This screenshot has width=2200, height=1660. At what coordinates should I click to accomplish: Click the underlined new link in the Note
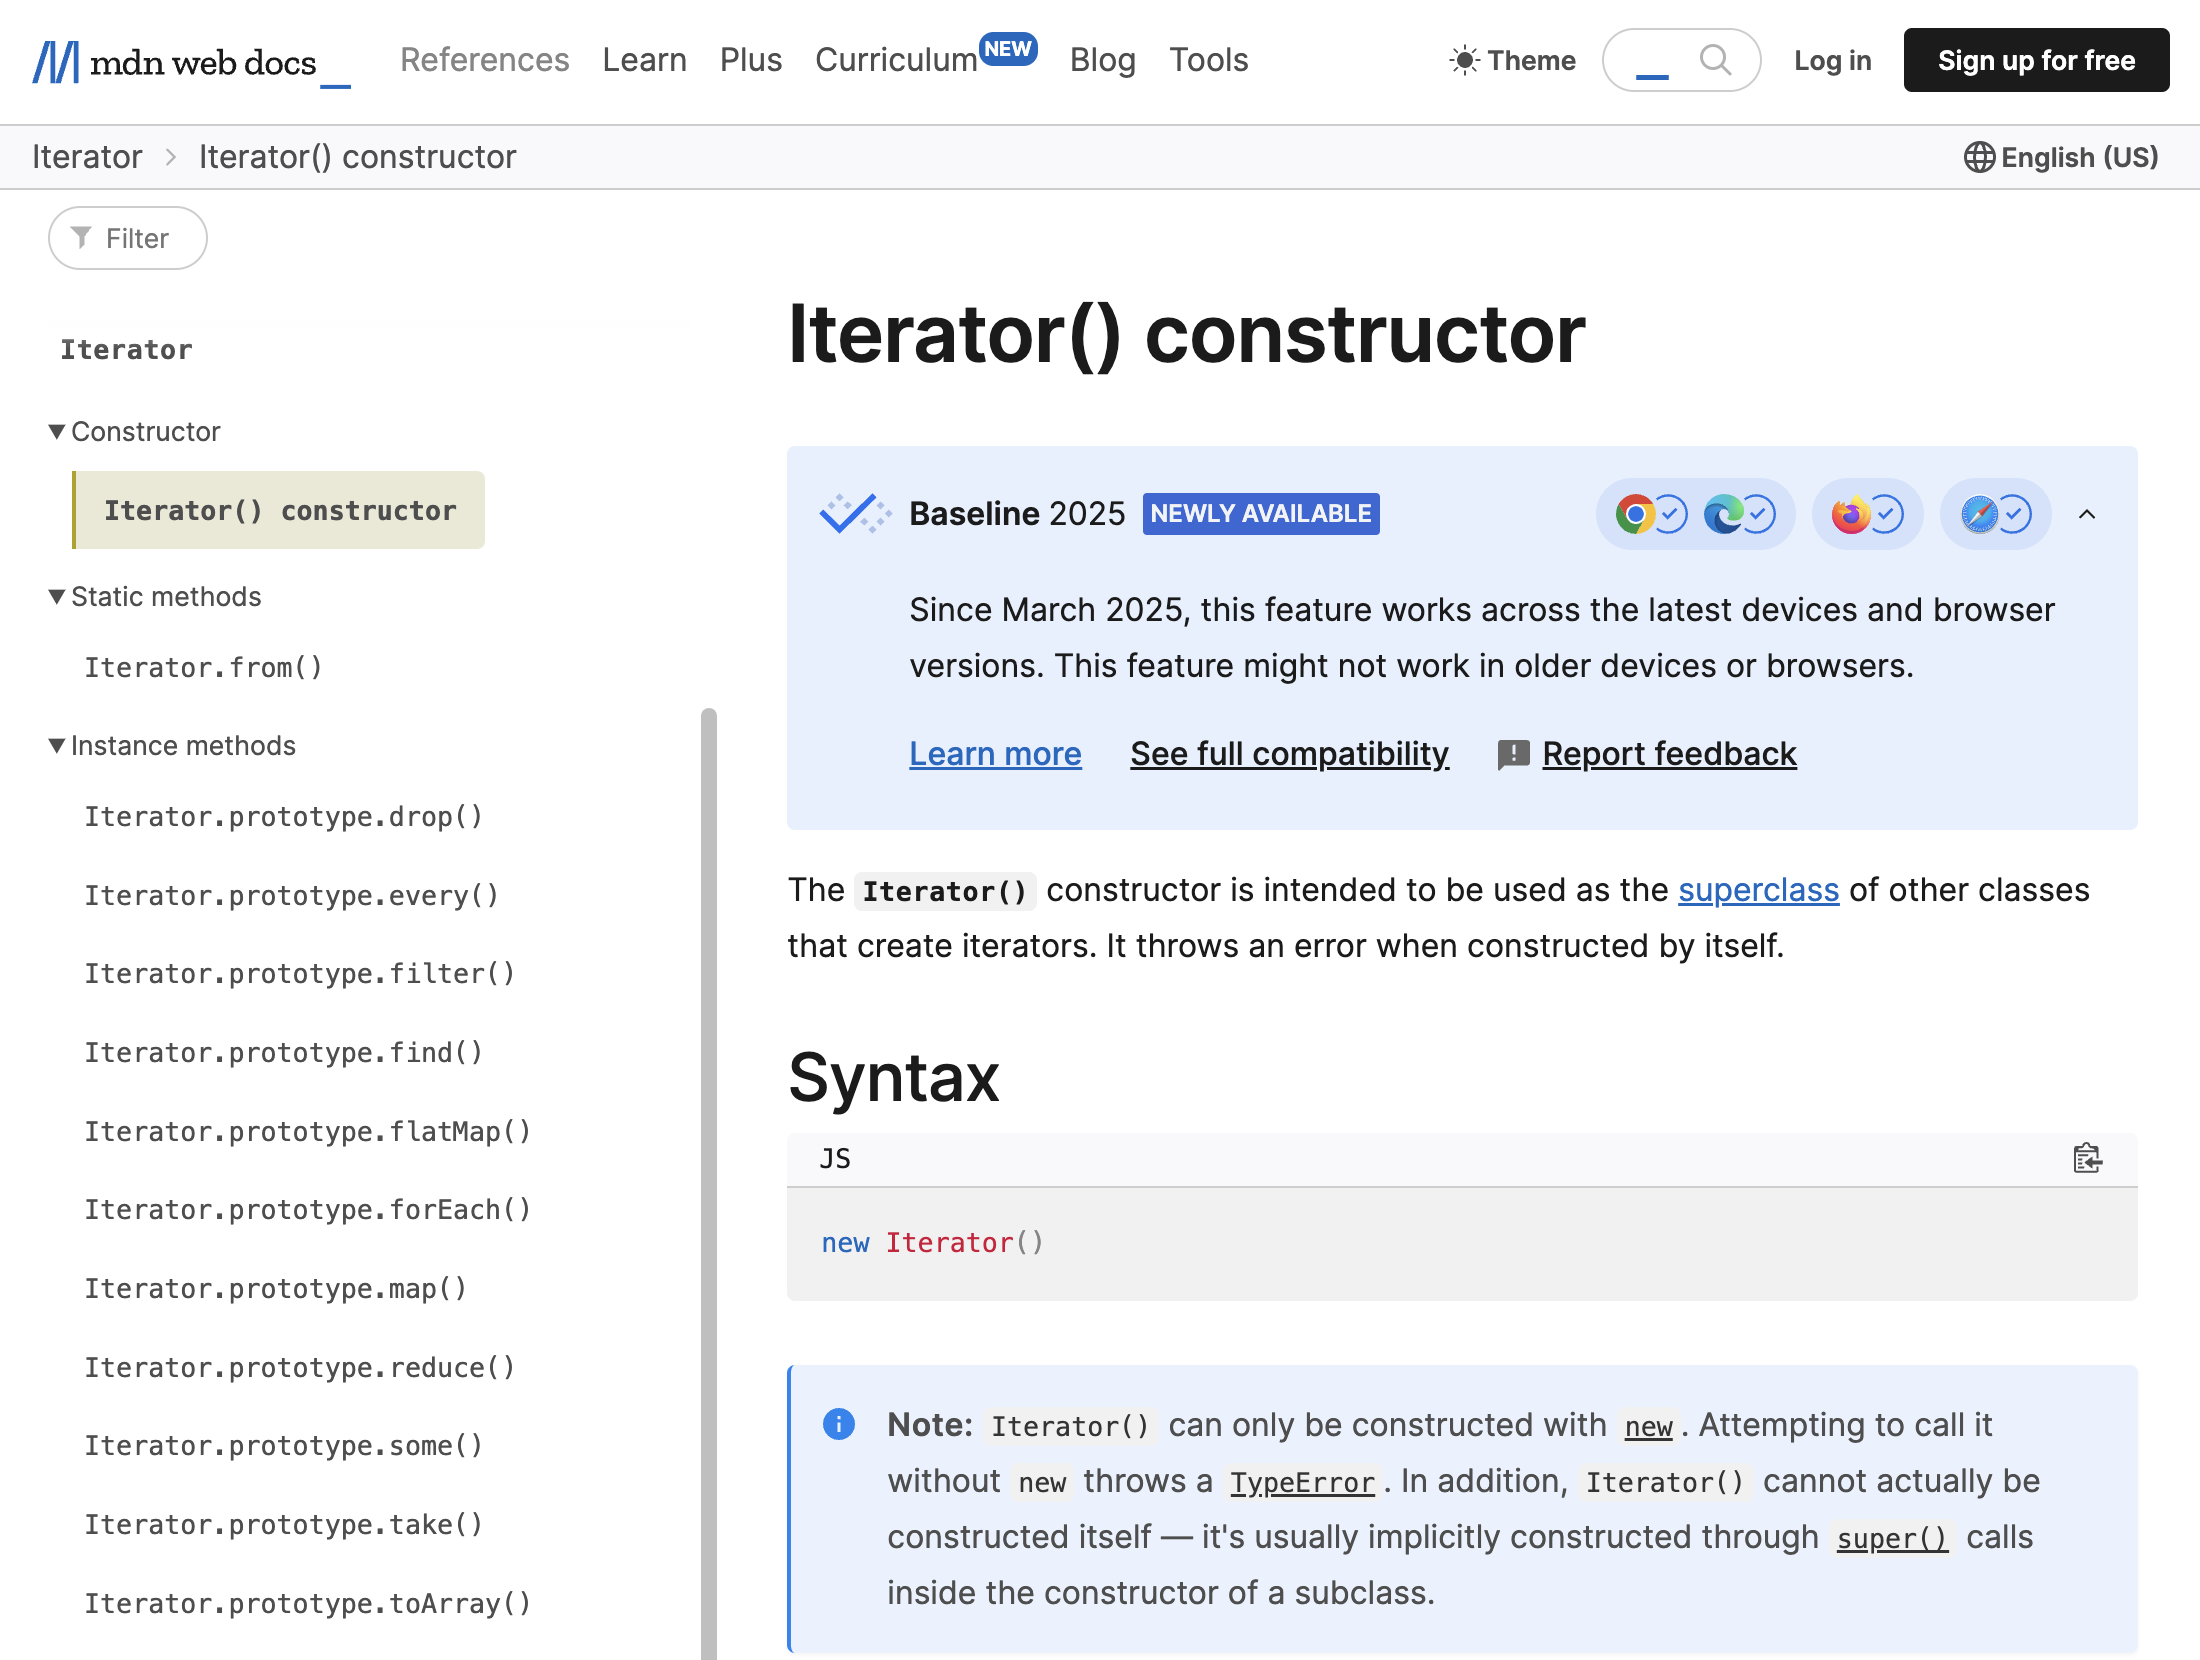coord(1649,1426)
